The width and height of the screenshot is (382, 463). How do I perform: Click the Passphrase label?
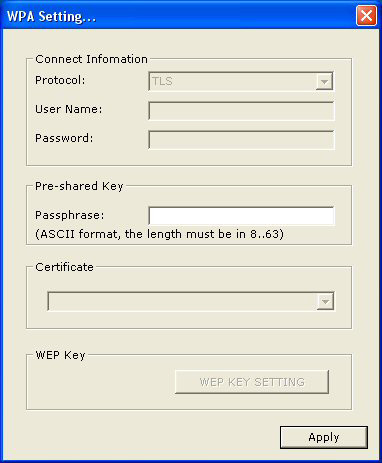click(x=70, y=215)
